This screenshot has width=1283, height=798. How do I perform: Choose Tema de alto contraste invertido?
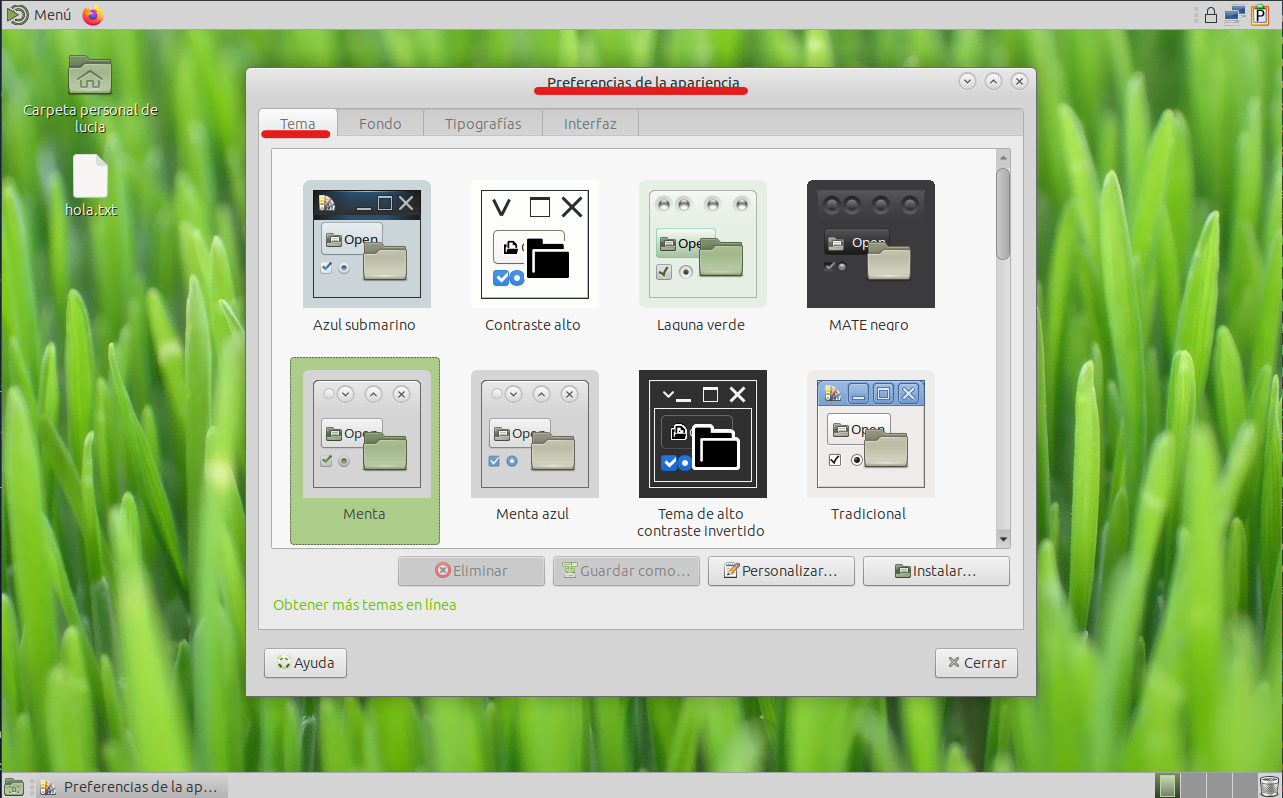point(702,434)
